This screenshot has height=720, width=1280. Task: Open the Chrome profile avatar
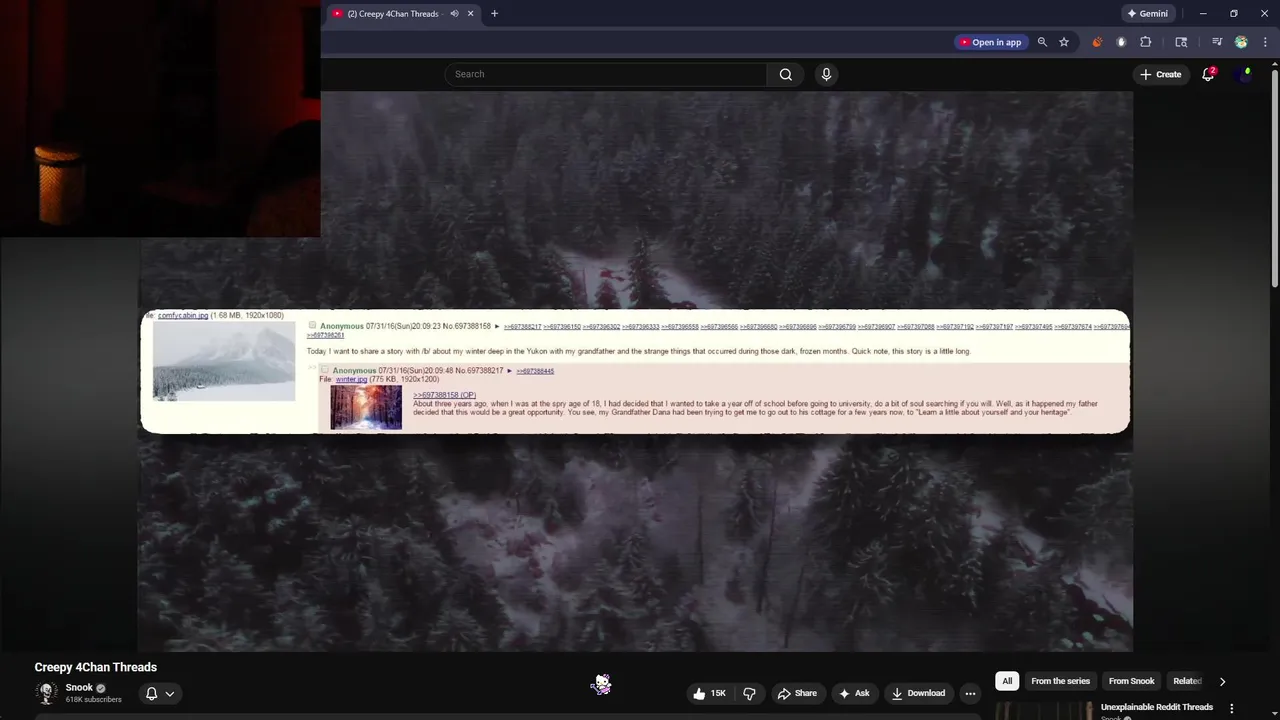point(1241,42)
